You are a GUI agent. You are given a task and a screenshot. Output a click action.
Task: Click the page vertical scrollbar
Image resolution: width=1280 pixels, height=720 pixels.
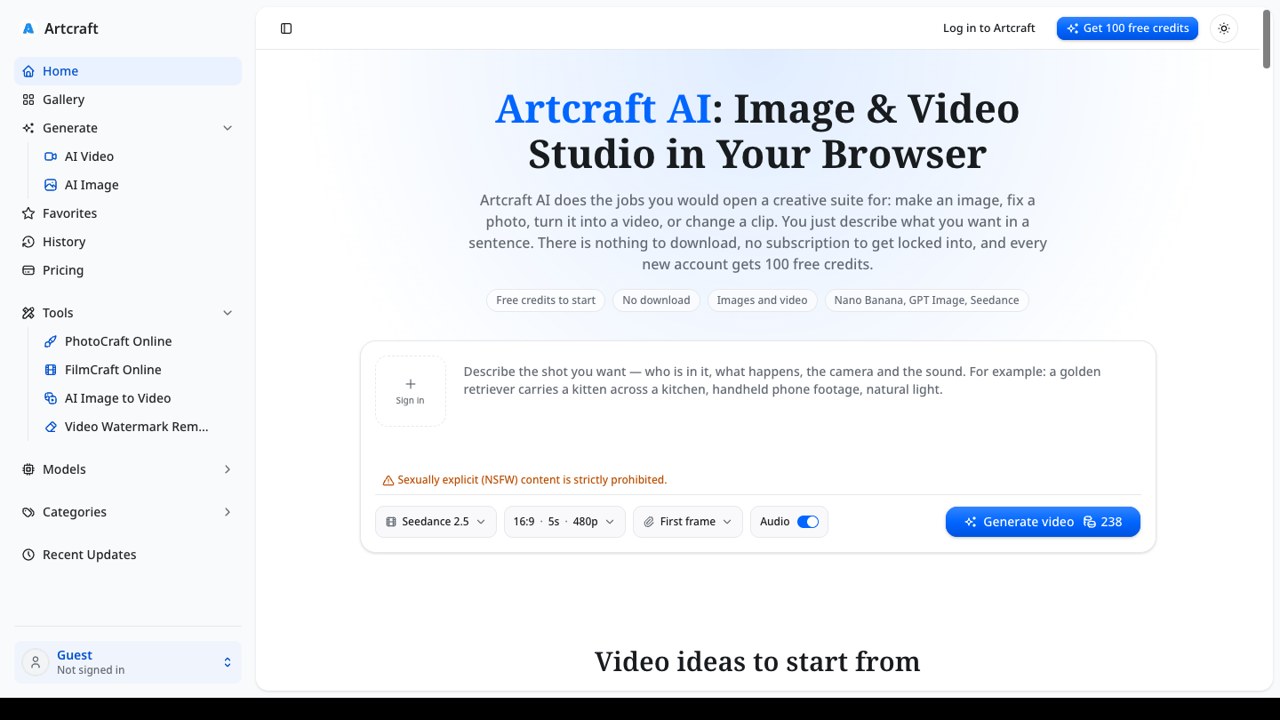[x=1267, y=40]
